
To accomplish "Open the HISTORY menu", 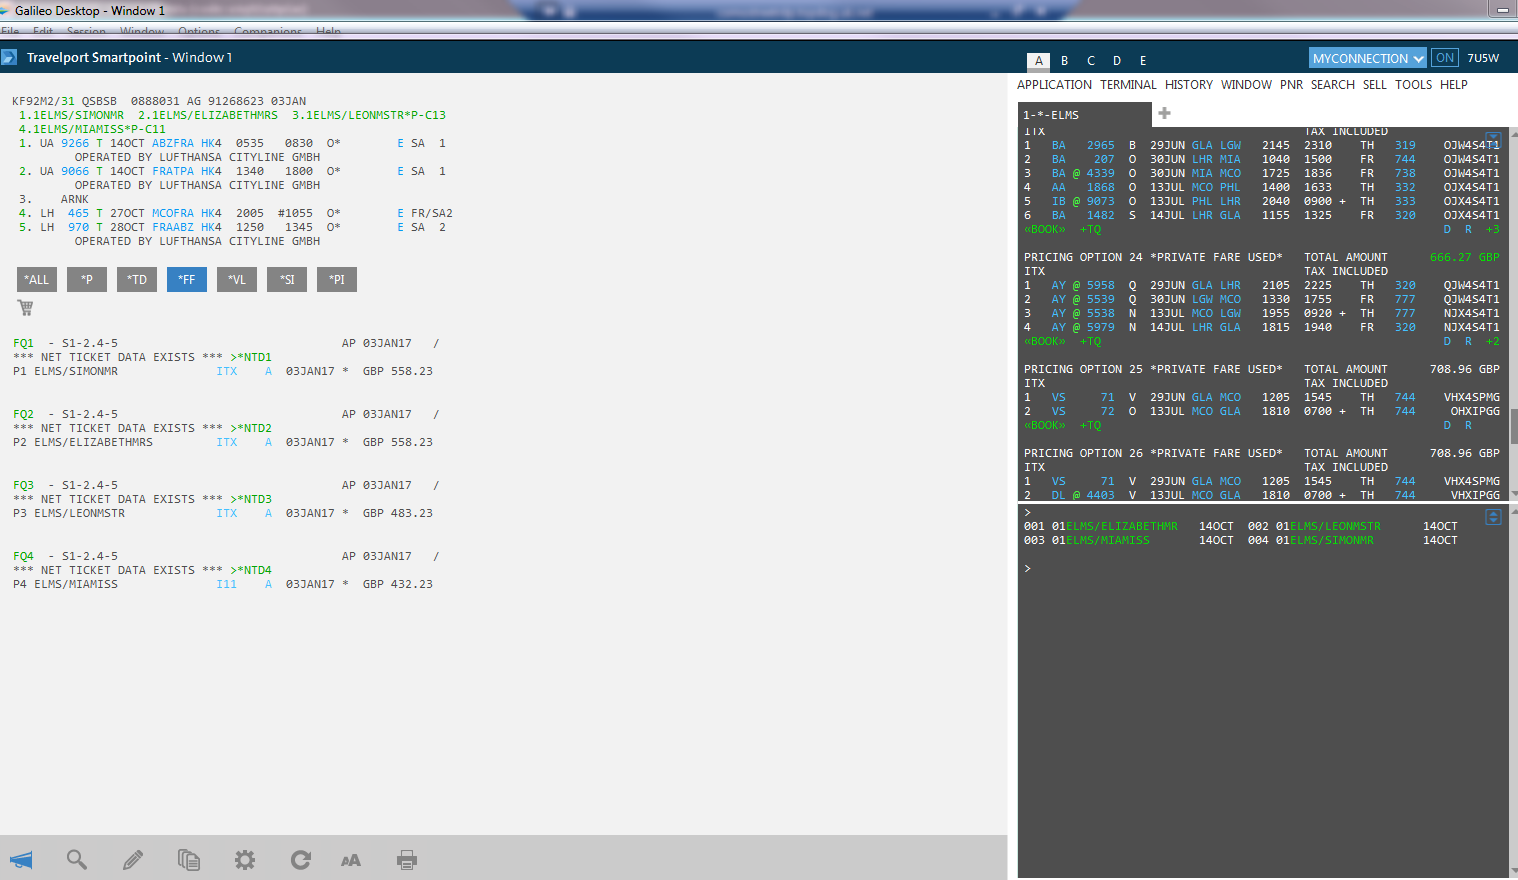I will [x=1189, y=85].
